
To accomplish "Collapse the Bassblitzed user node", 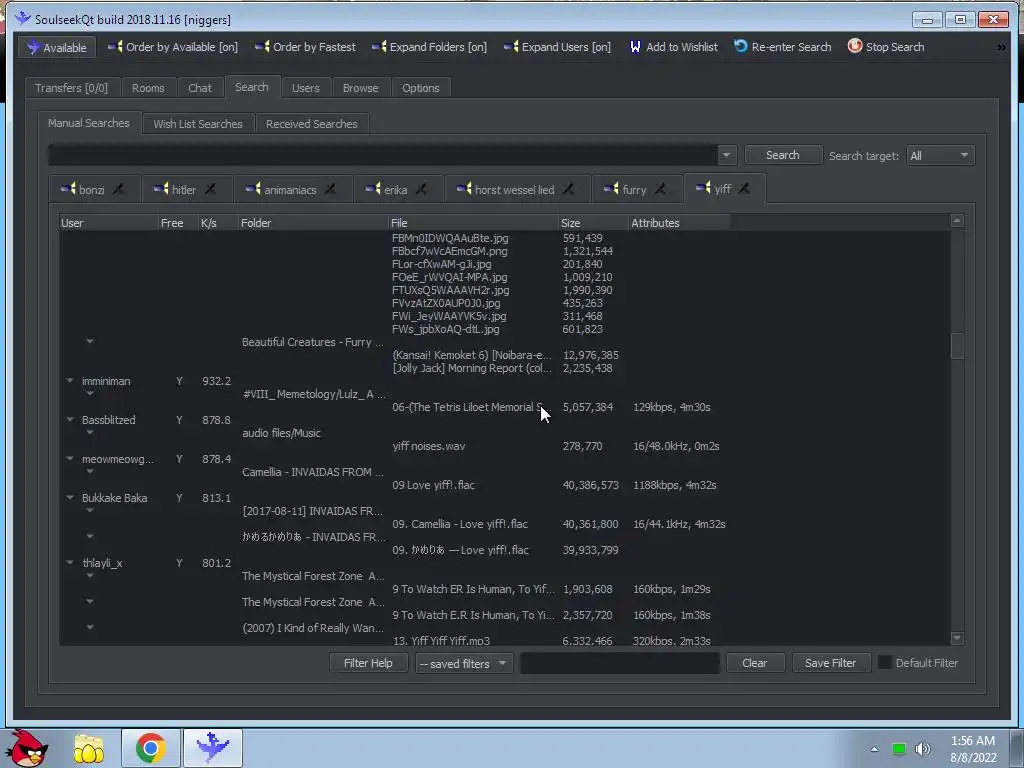I will coord(70,420).
